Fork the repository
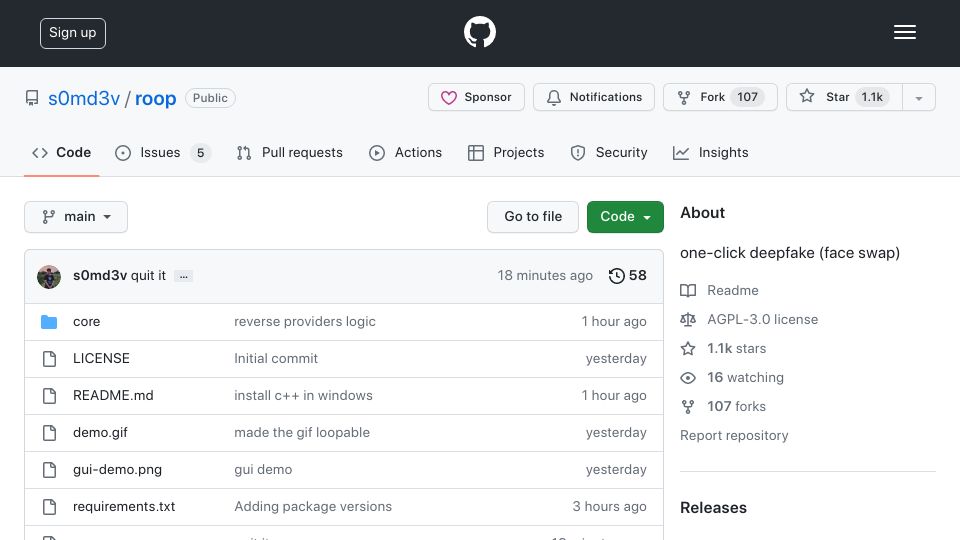 (720, 97)
